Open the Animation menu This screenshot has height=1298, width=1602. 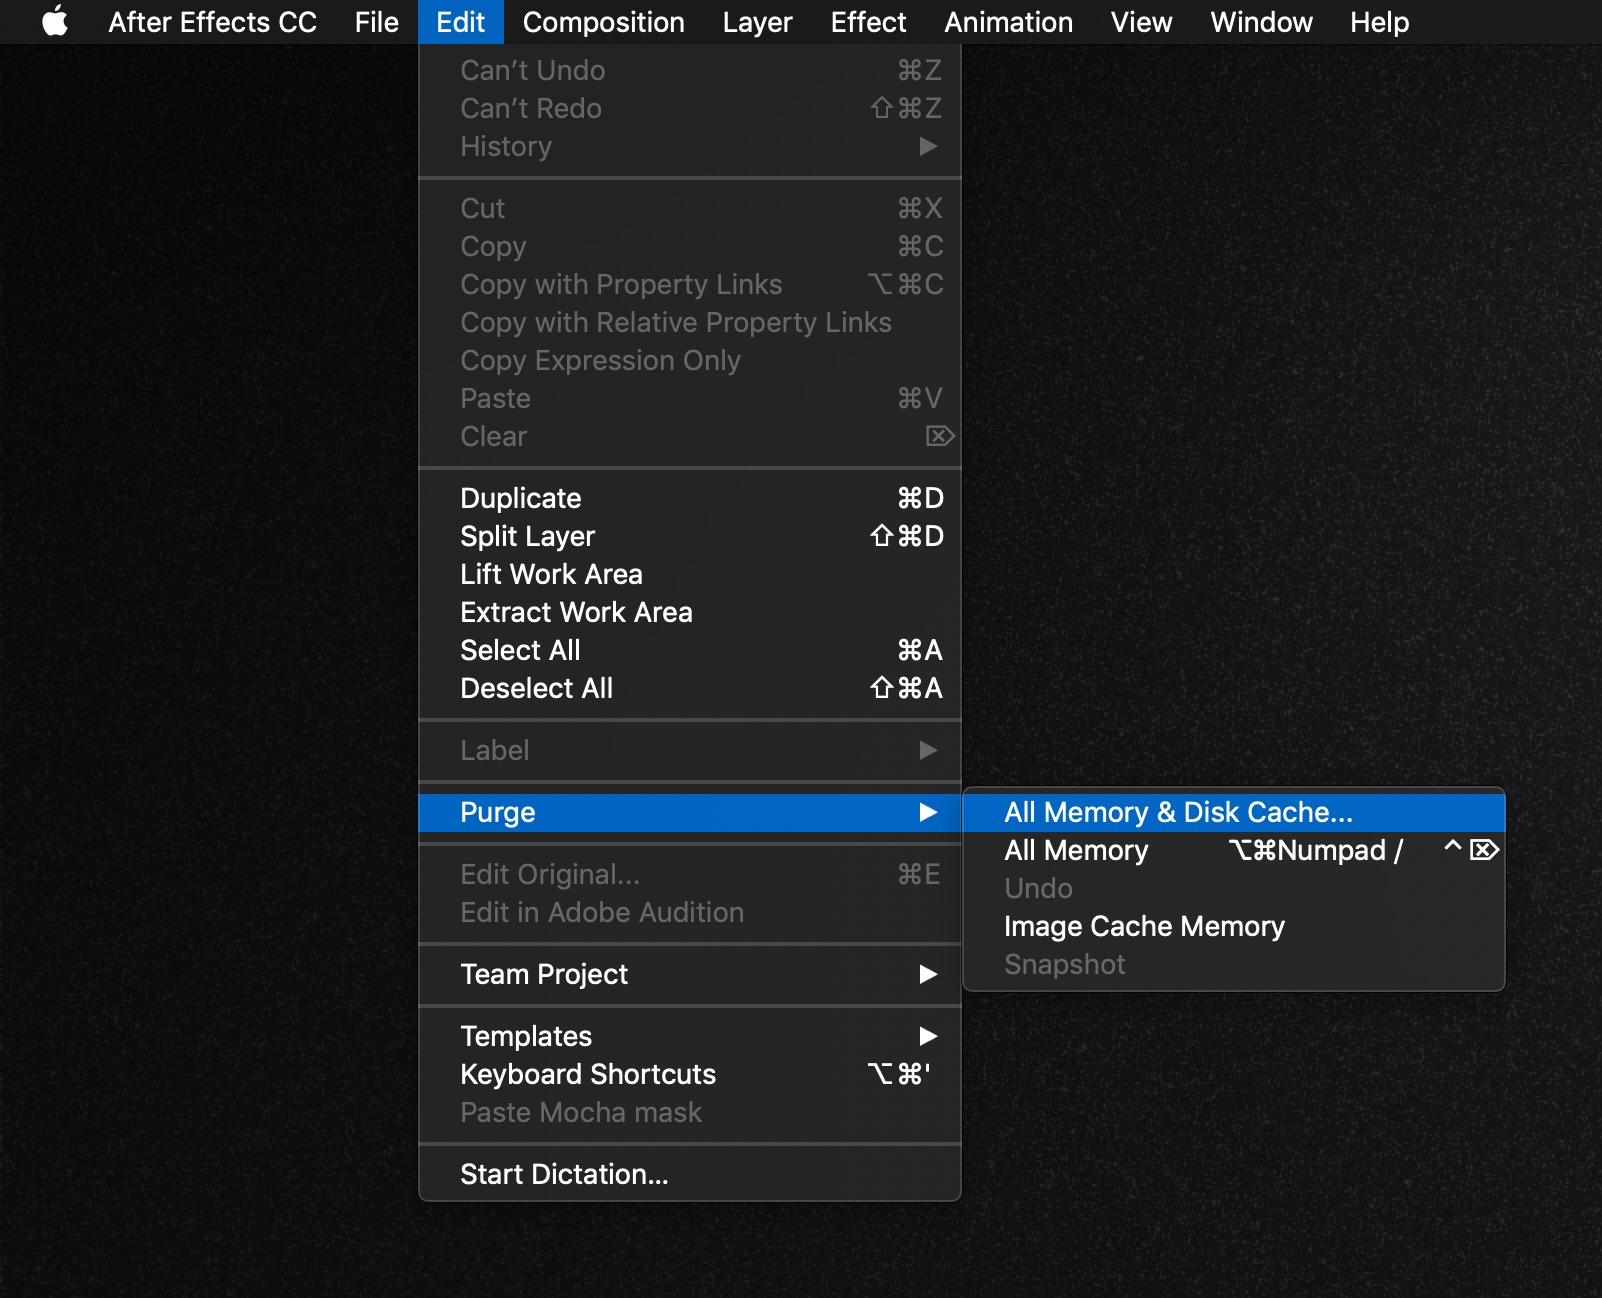1008,22
